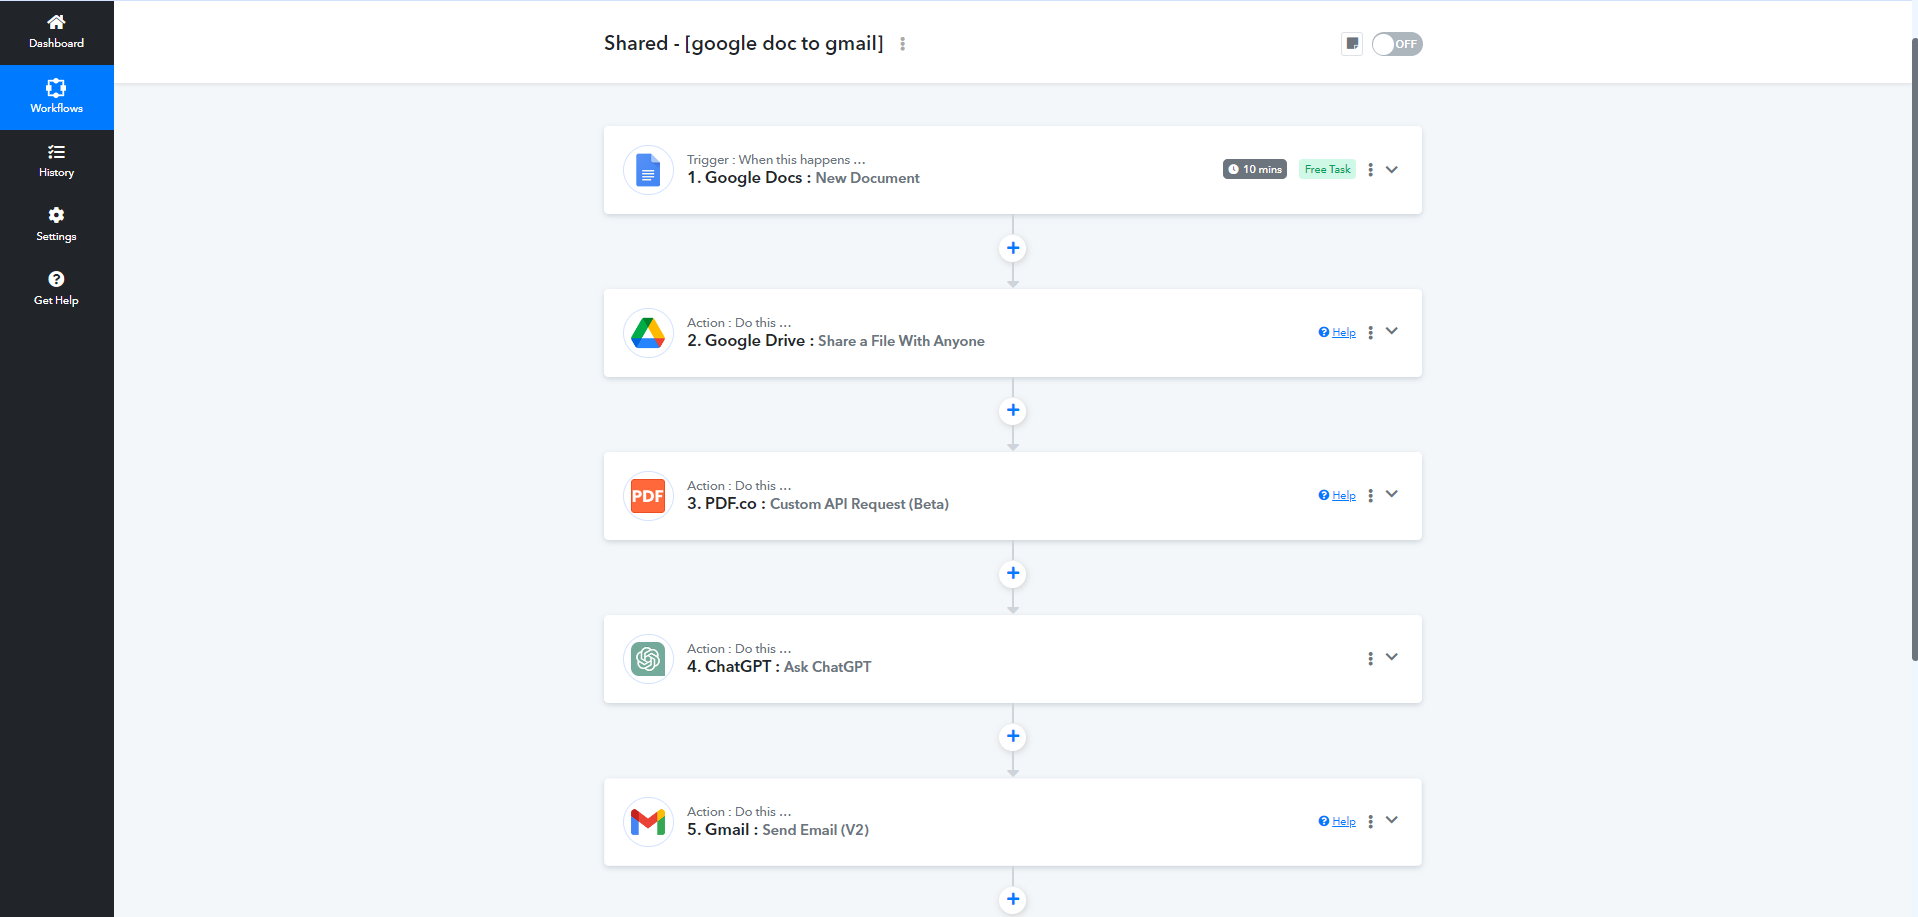This screenshot has height=917, width=1918.
Task: Open Help link on PDF.co step
Action: [1337, 496]
